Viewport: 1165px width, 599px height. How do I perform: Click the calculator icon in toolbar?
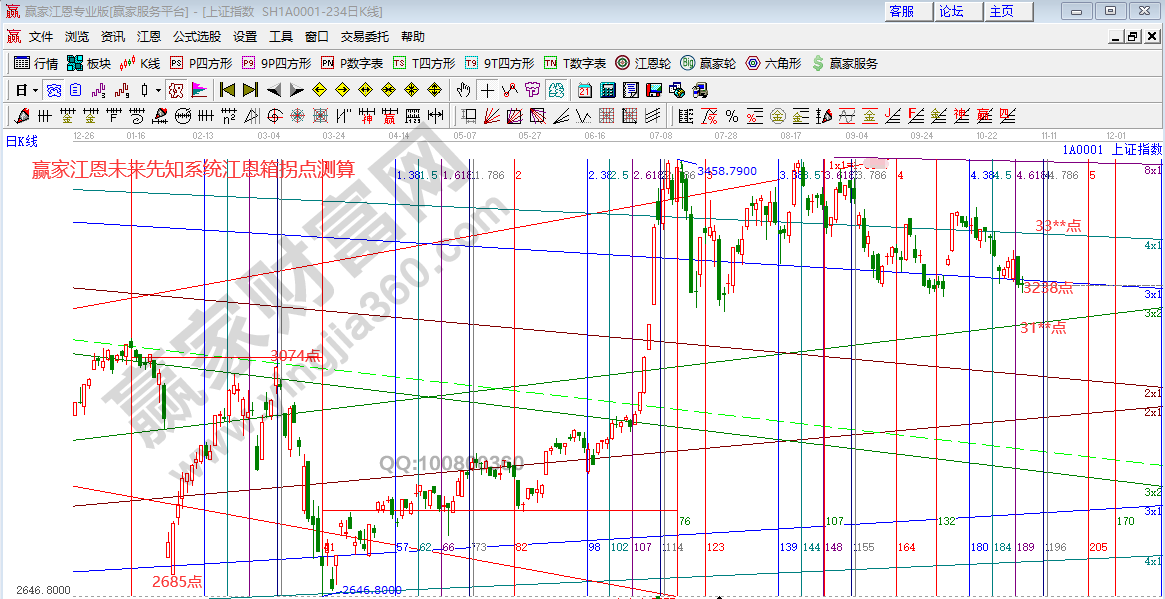pyautogui.click(x=607, y=90)
